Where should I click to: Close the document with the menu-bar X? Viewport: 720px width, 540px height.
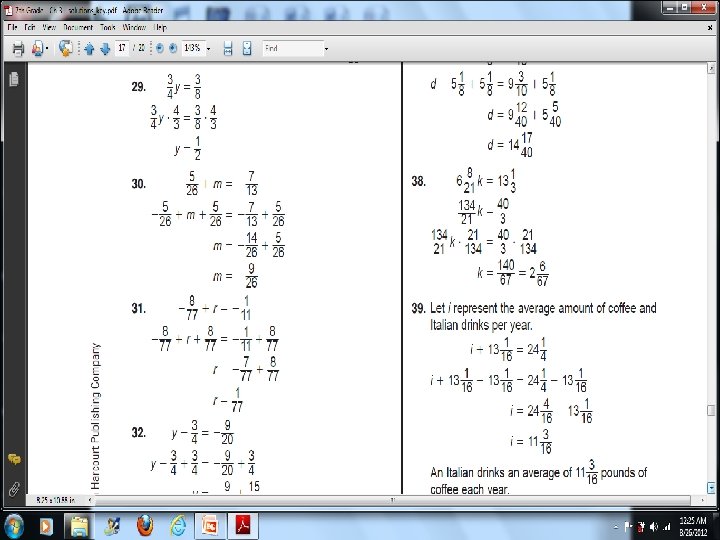point(710,28)
